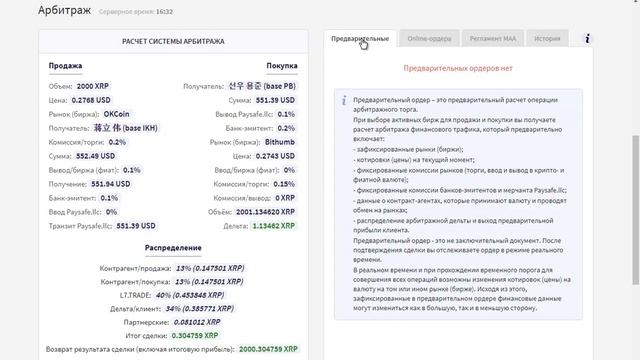Image resolution: width=640 pixels, height=360 pixels.
Task: Click the Комиссия/вывод value 0 XRP
Action: 285,198
